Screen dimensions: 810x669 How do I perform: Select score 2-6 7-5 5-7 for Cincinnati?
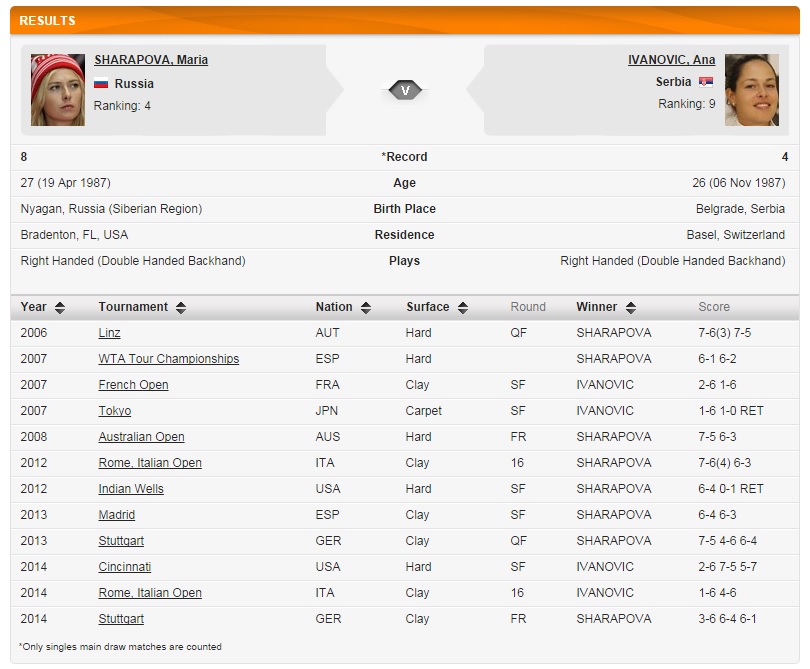[x=727, y=567]
